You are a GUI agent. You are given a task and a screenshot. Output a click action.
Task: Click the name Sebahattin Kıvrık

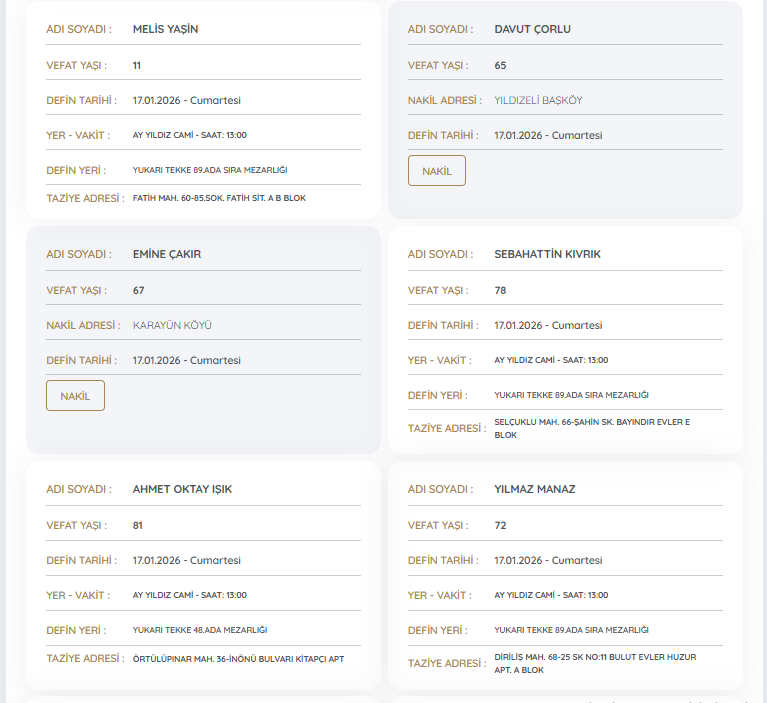[548, 254]
